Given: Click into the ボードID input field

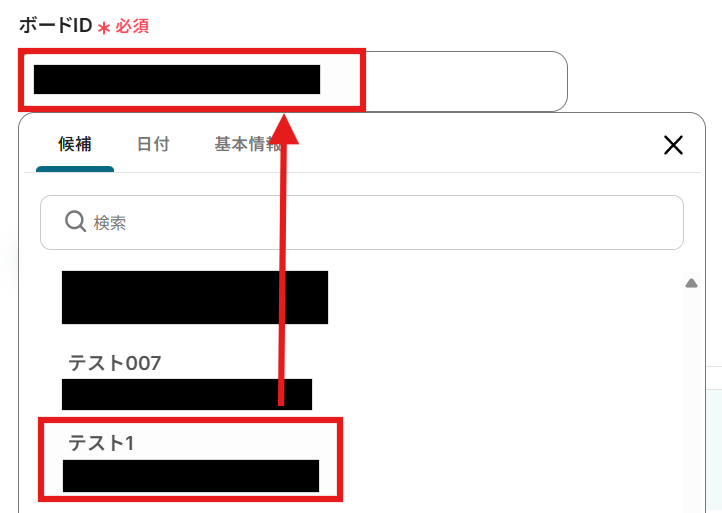Looking at the screenshot, I should (293, 81).
